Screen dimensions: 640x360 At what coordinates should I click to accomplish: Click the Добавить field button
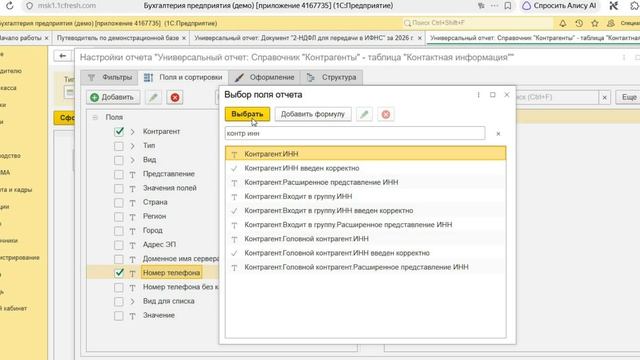click(x=113, y=97)
